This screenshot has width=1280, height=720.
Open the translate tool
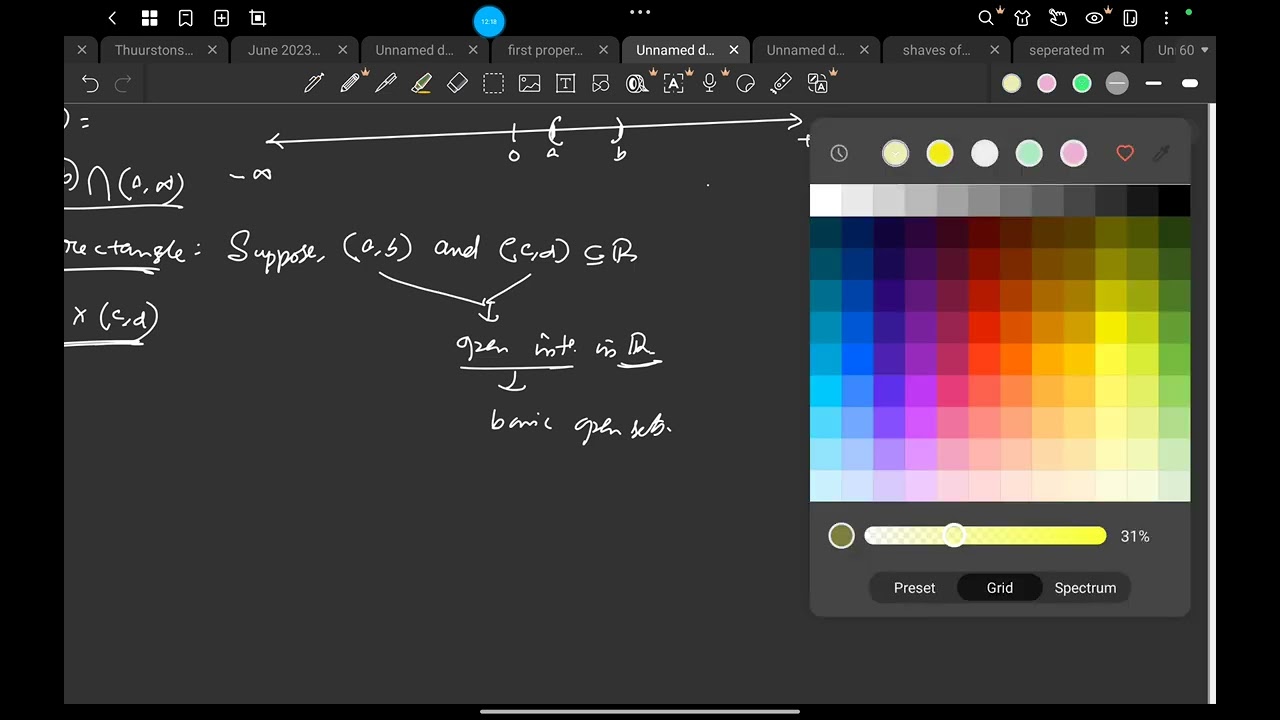(818, 84)
